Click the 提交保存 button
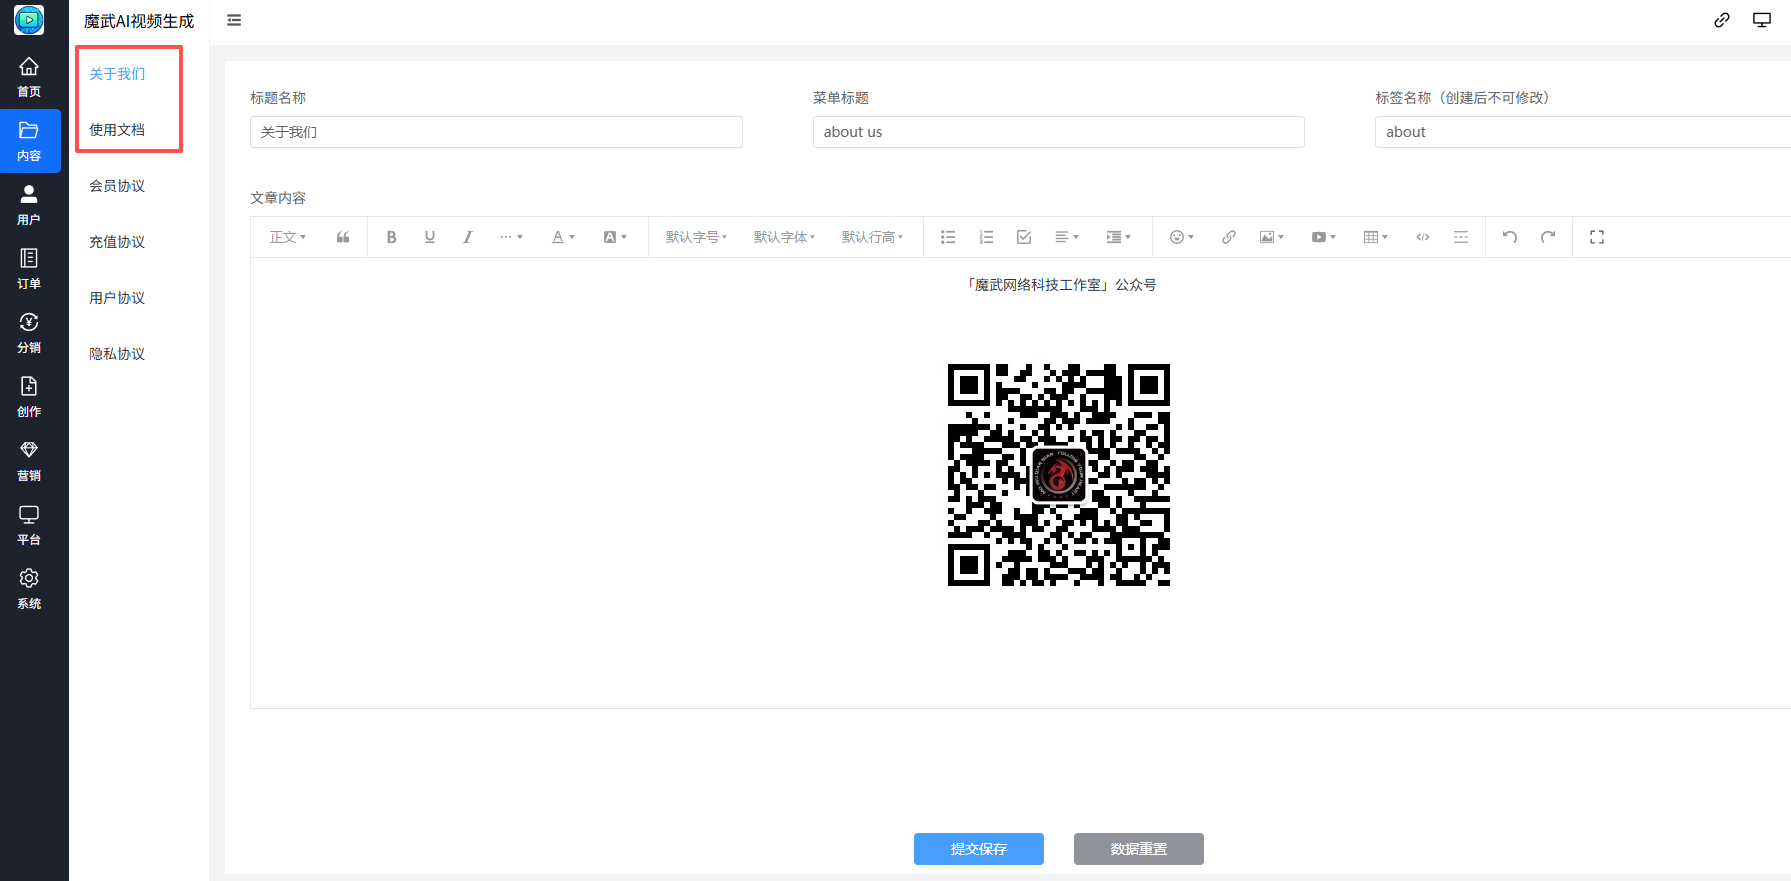 (x=978, y=849)
